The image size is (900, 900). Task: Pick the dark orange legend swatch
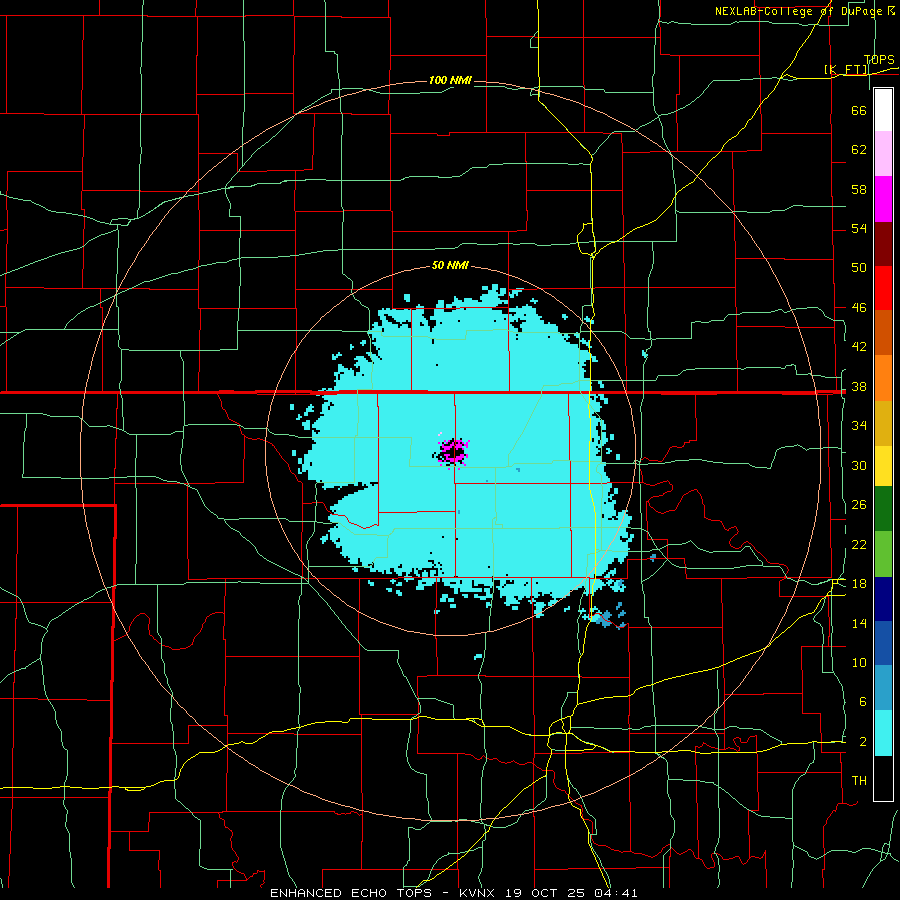click(883, 333)
